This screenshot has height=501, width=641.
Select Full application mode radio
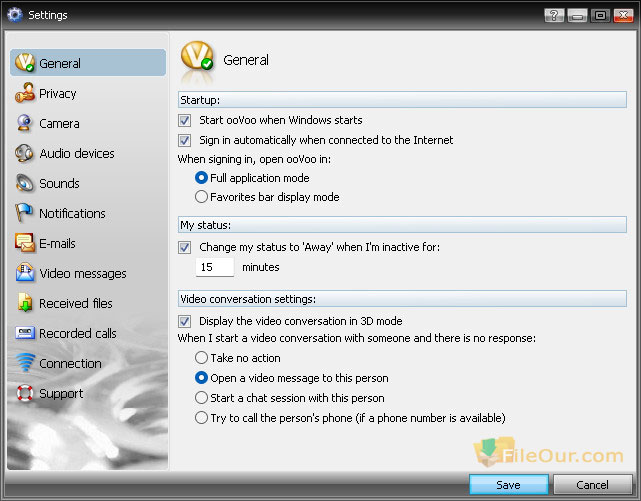click(x=201, y=177)
